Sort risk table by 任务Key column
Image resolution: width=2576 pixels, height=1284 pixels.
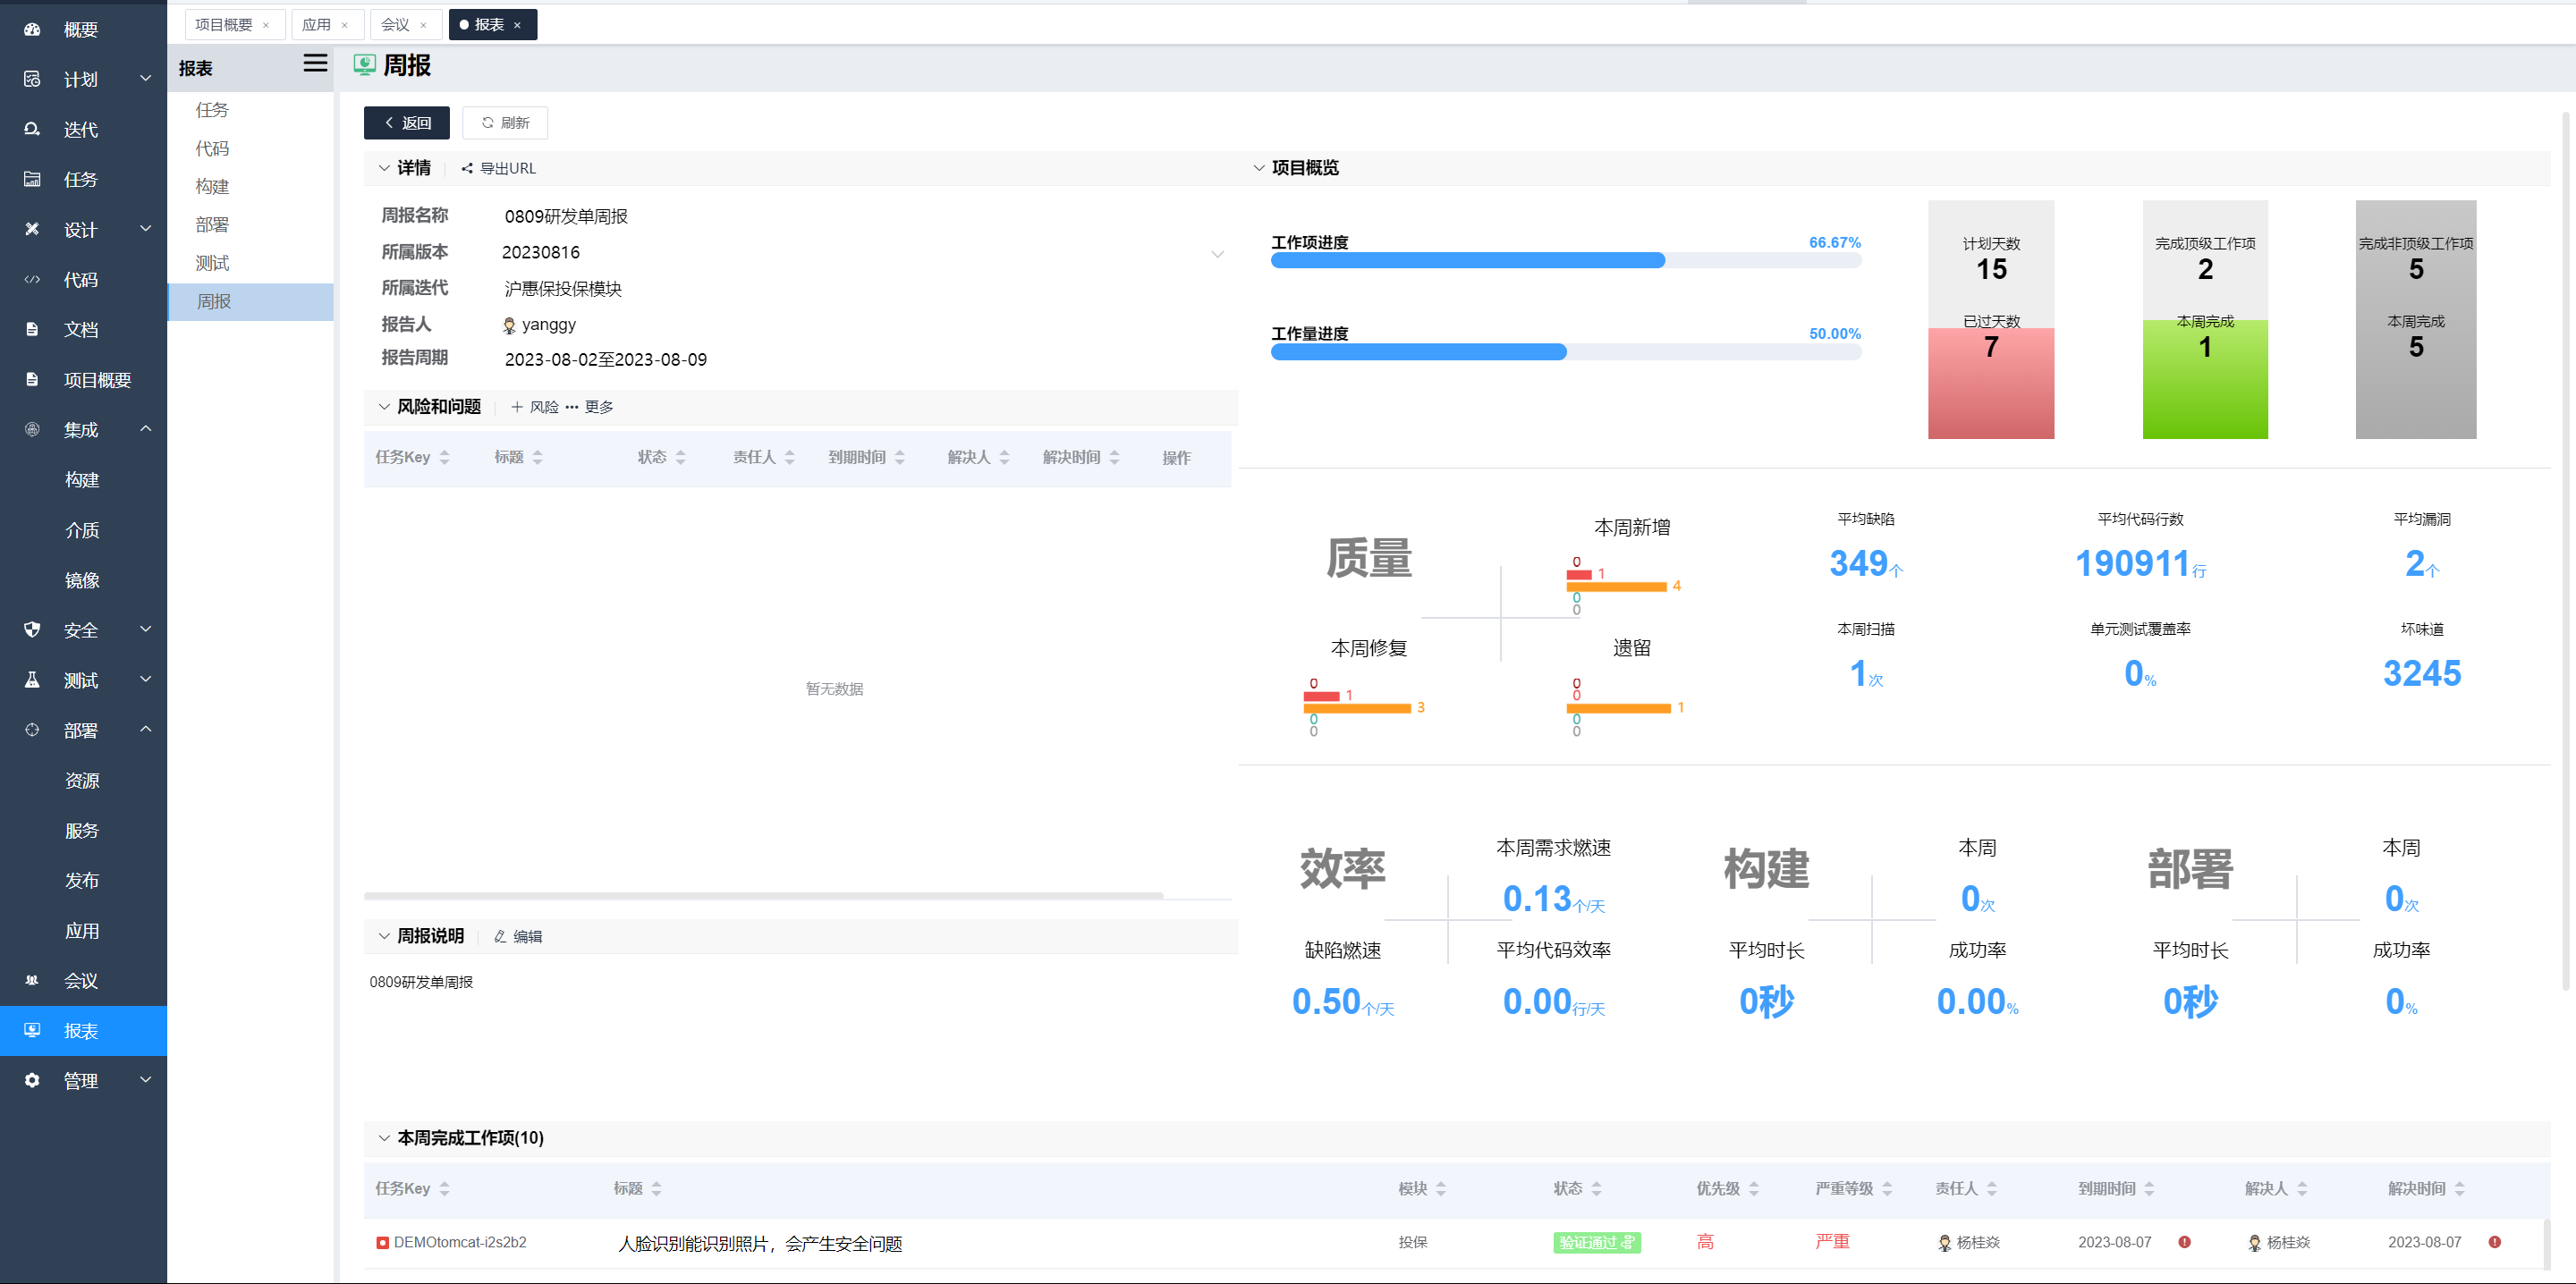click(444, 458)
